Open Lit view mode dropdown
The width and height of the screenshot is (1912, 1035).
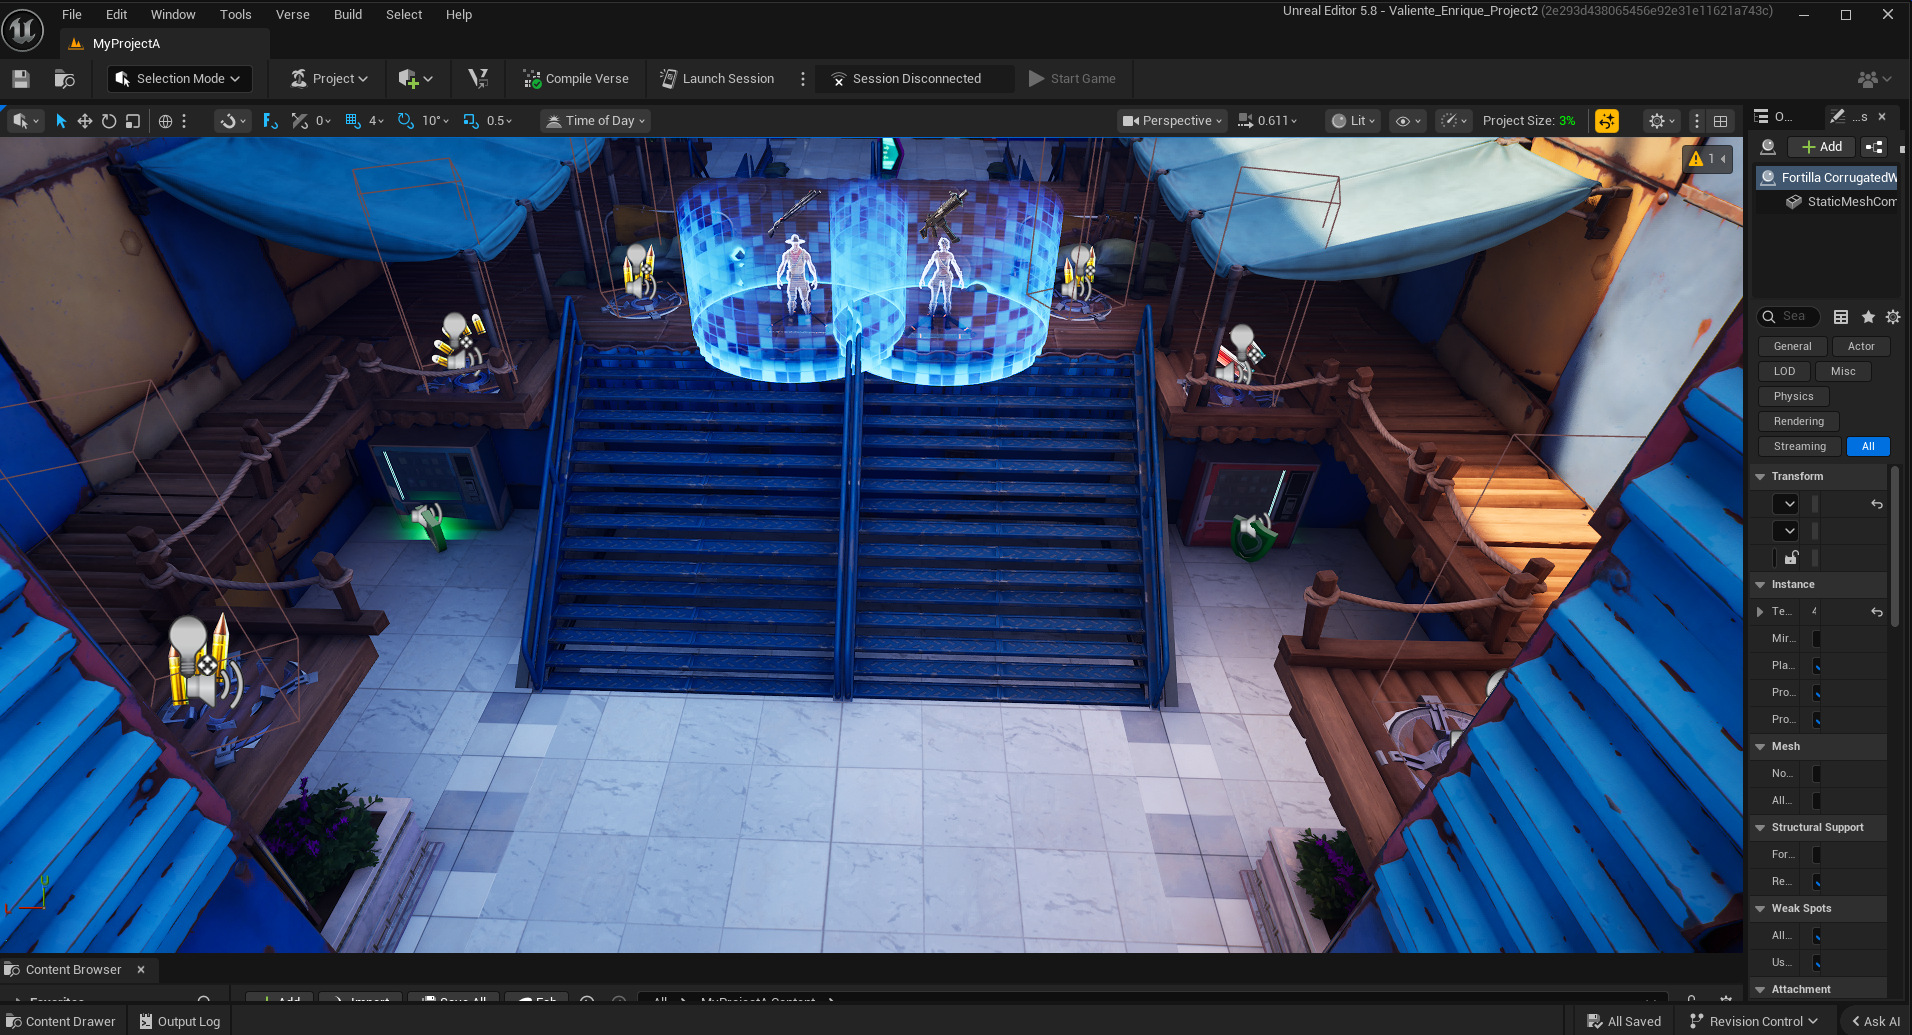click(x=1353, y=121)
